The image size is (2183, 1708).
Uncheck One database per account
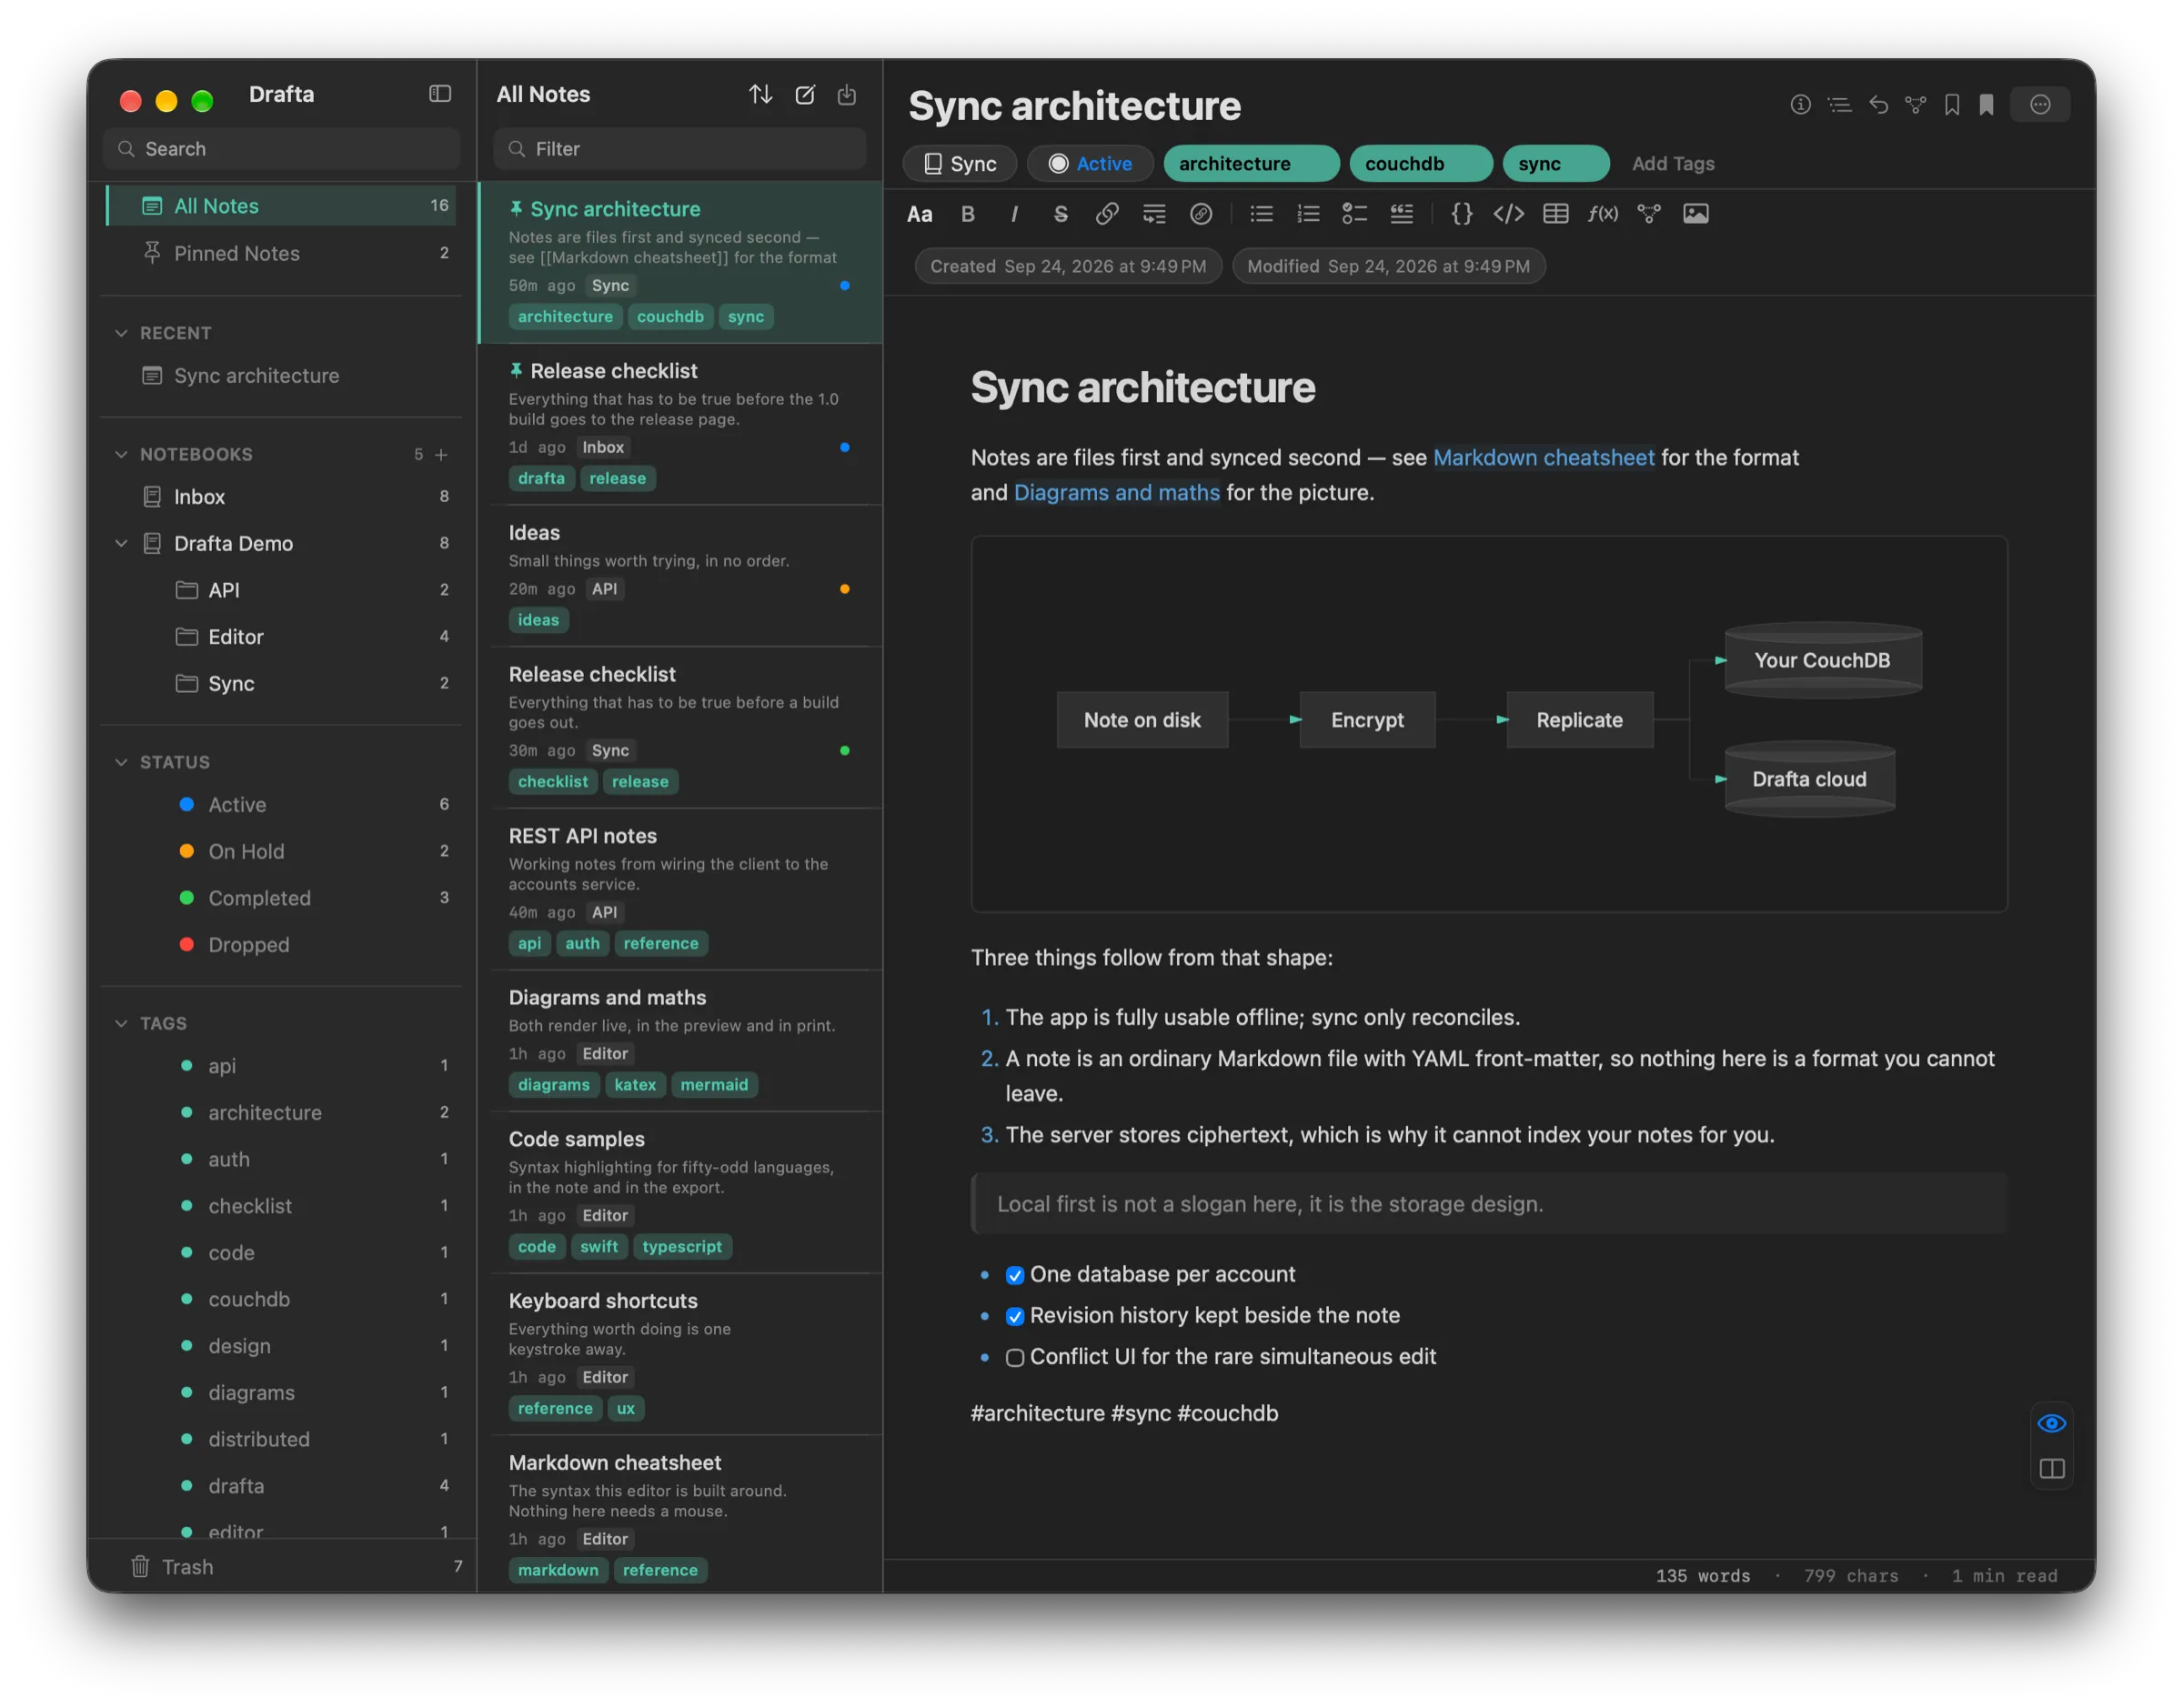[x=1014, y=1275]
